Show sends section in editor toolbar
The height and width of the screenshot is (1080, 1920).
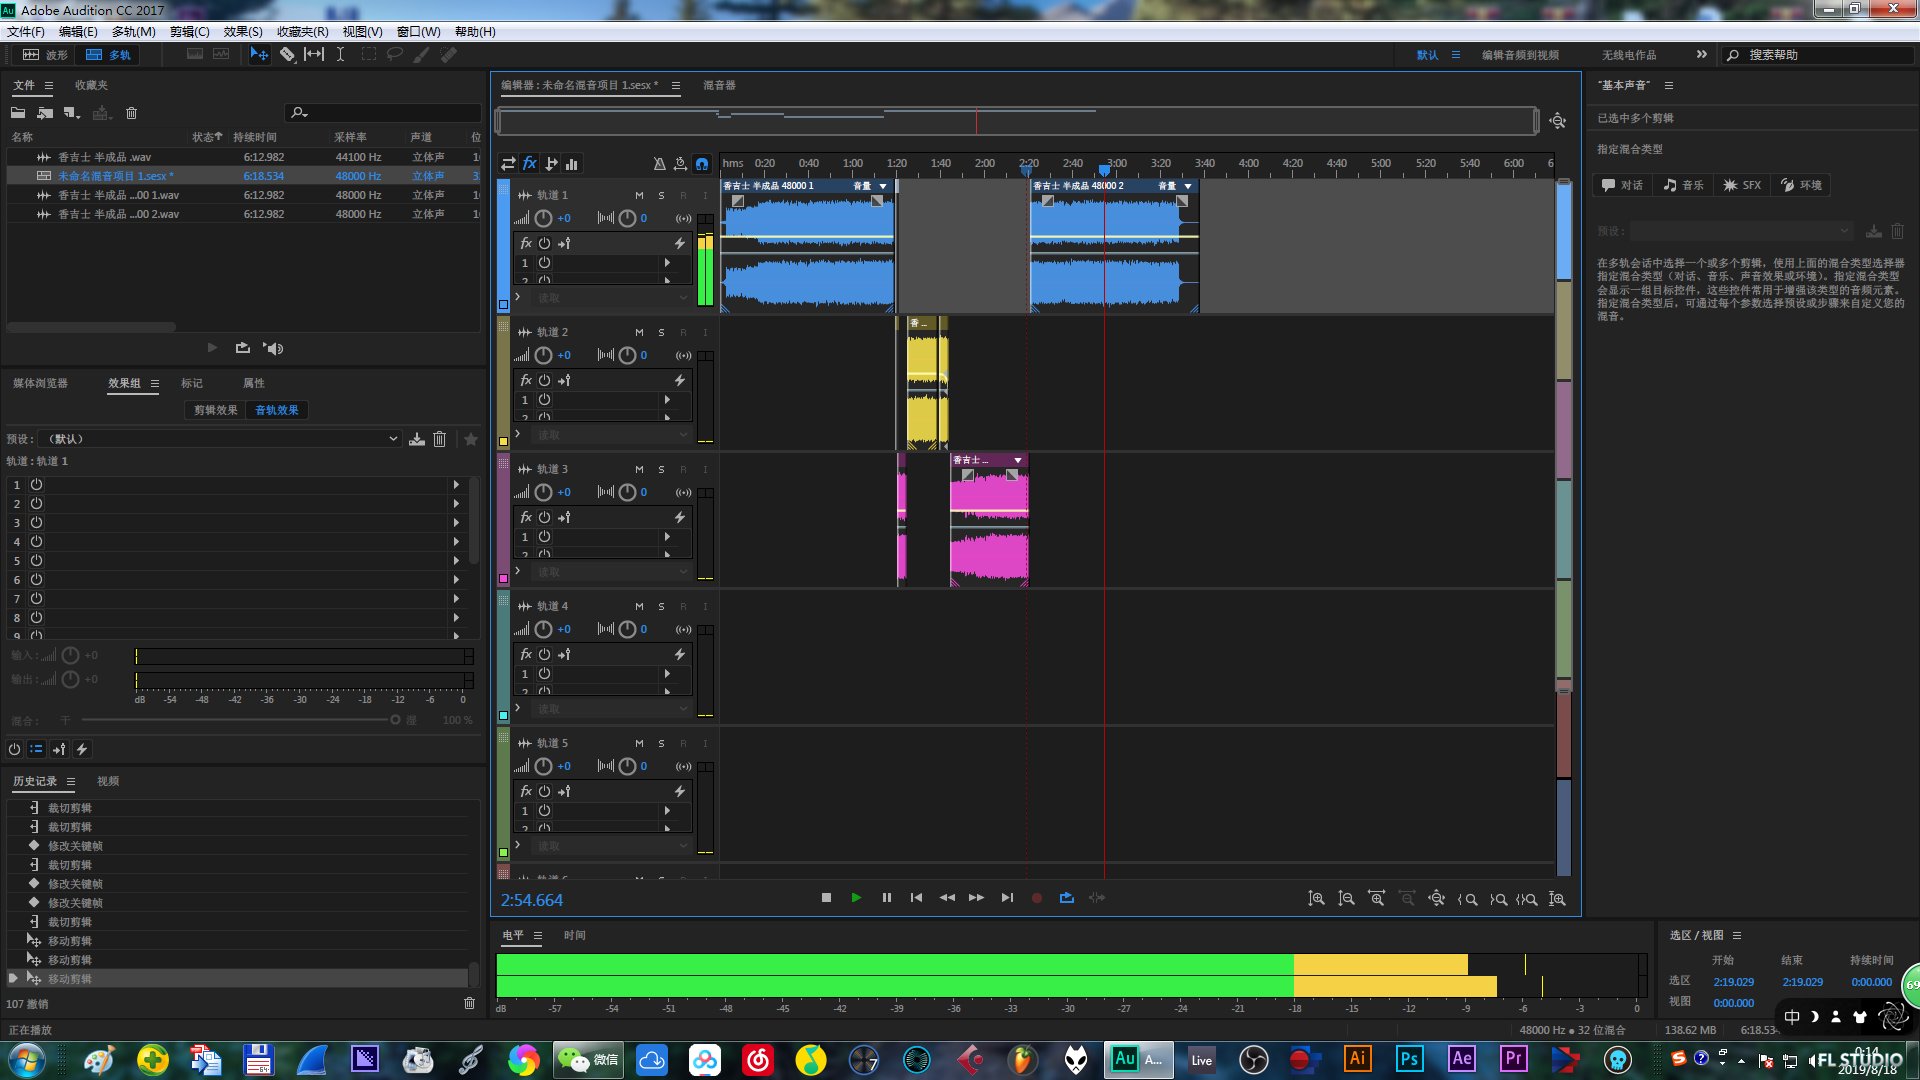pos(551,164)
